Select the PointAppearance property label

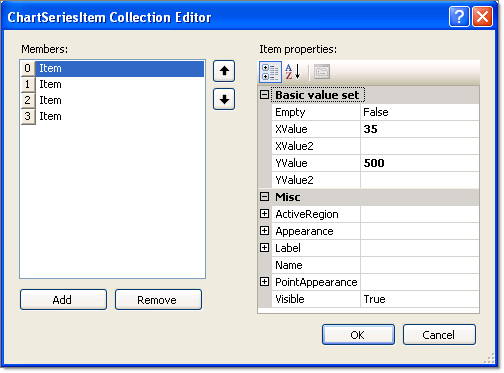coord(316,282)
